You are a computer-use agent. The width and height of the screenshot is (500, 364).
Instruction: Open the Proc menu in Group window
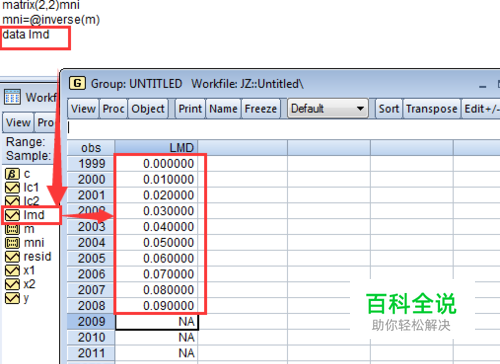113,109
